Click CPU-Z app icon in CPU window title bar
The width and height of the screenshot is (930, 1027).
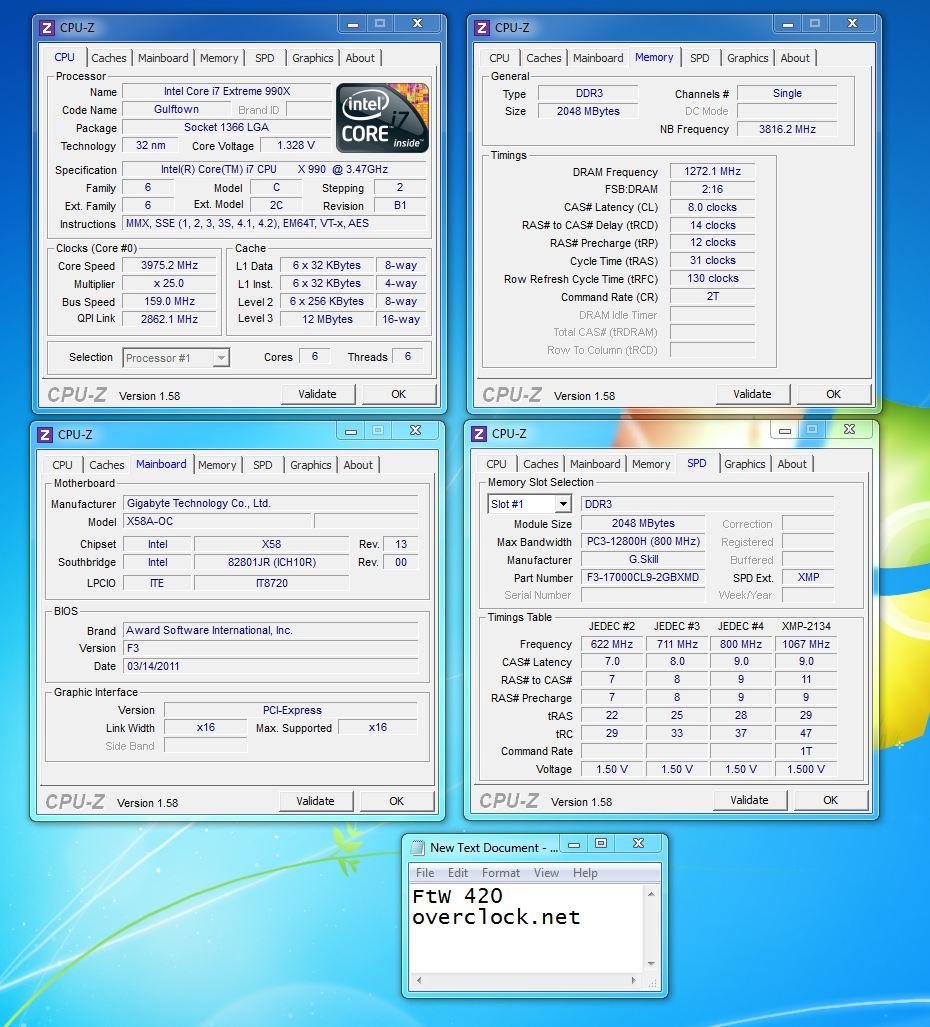pyautogui.click(x=46, y=28)
